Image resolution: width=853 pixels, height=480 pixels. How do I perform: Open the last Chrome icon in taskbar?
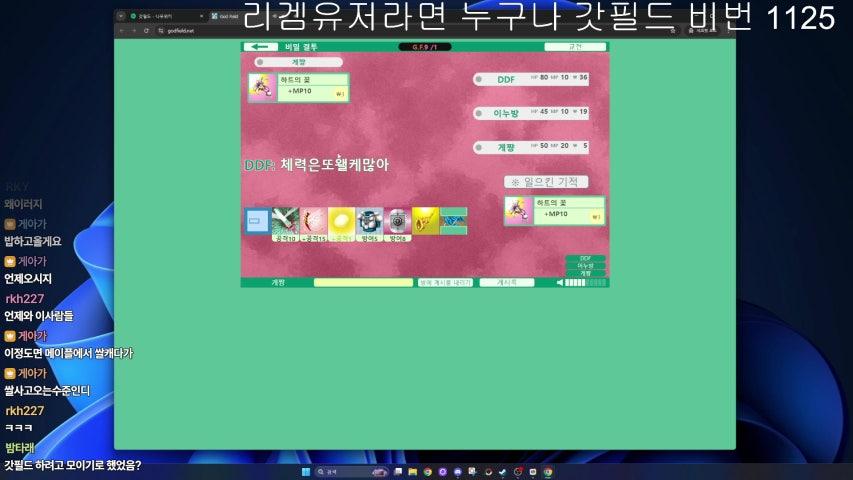[x=548, y=472]
